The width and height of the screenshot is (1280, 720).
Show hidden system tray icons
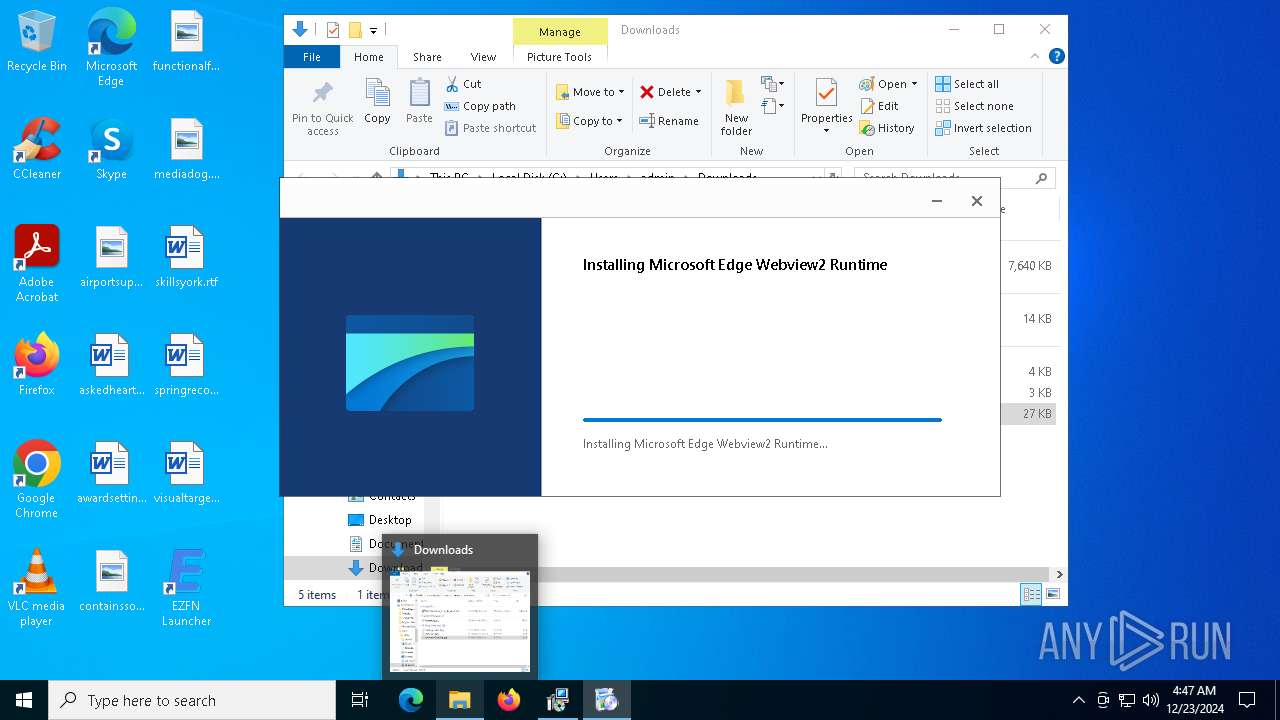(x=1078, y=700)
